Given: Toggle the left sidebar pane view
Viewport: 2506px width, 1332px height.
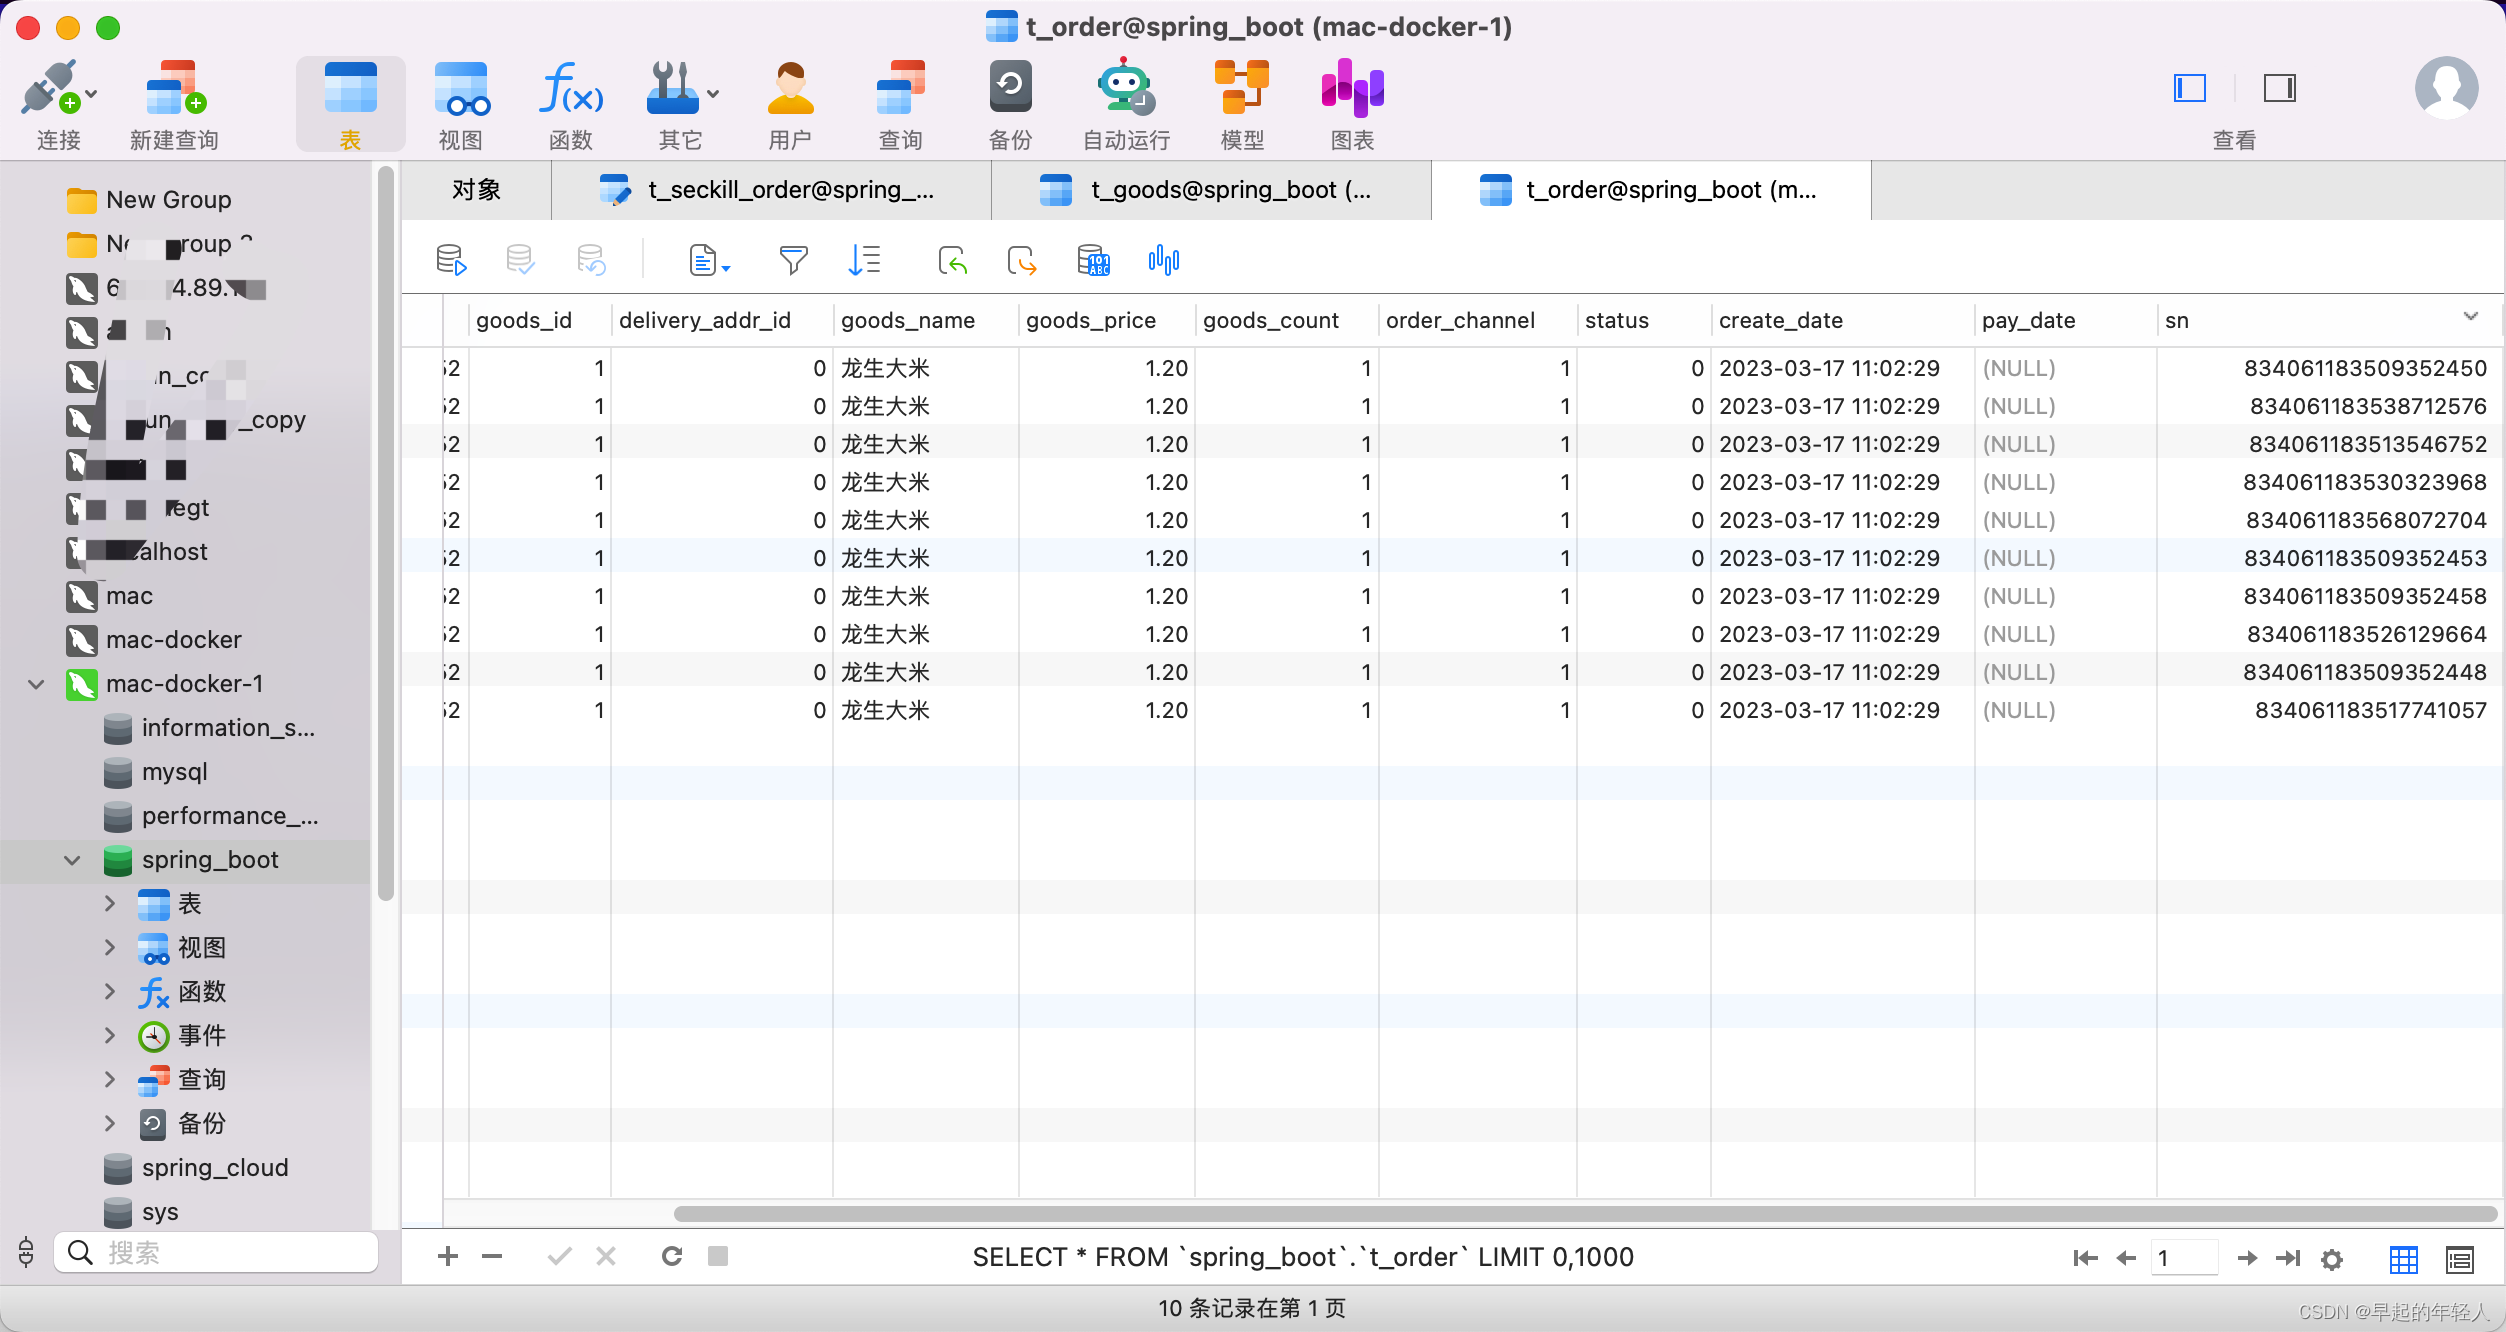Looking at the screenshot, I should (2190, 88).
